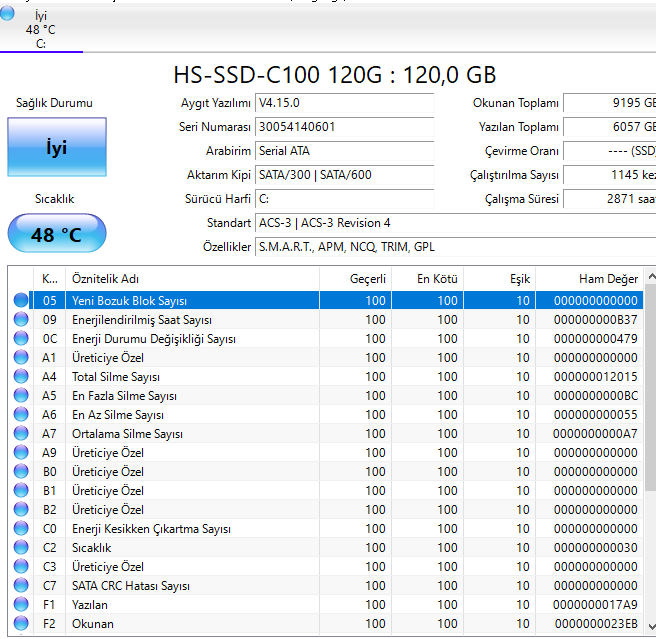The height and width of the screenshot is (639, 656).
Task: Click the K... ID column header
Action: [49, 279]
